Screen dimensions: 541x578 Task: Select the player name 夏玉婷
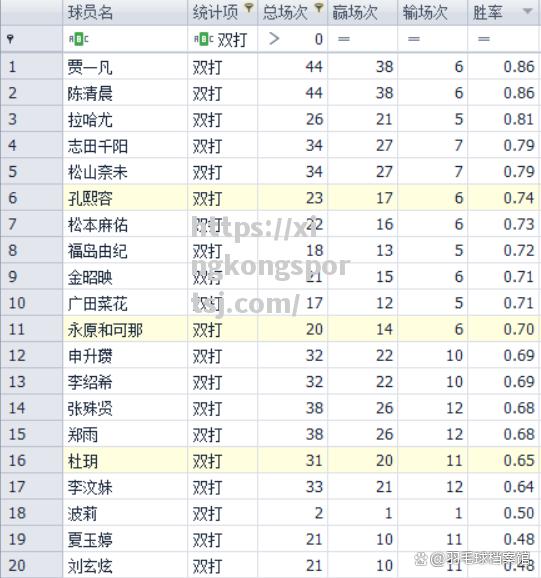(x=90, y=540)
